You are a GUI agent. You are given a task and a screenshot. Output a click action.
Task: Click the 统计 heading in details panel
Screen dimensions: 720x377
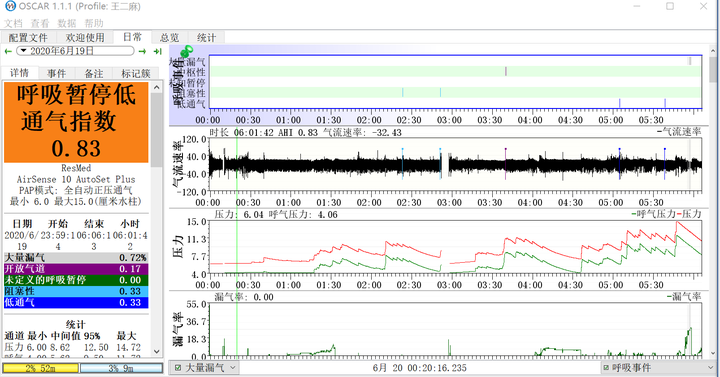pyautogui.click(x=76, y=324)
